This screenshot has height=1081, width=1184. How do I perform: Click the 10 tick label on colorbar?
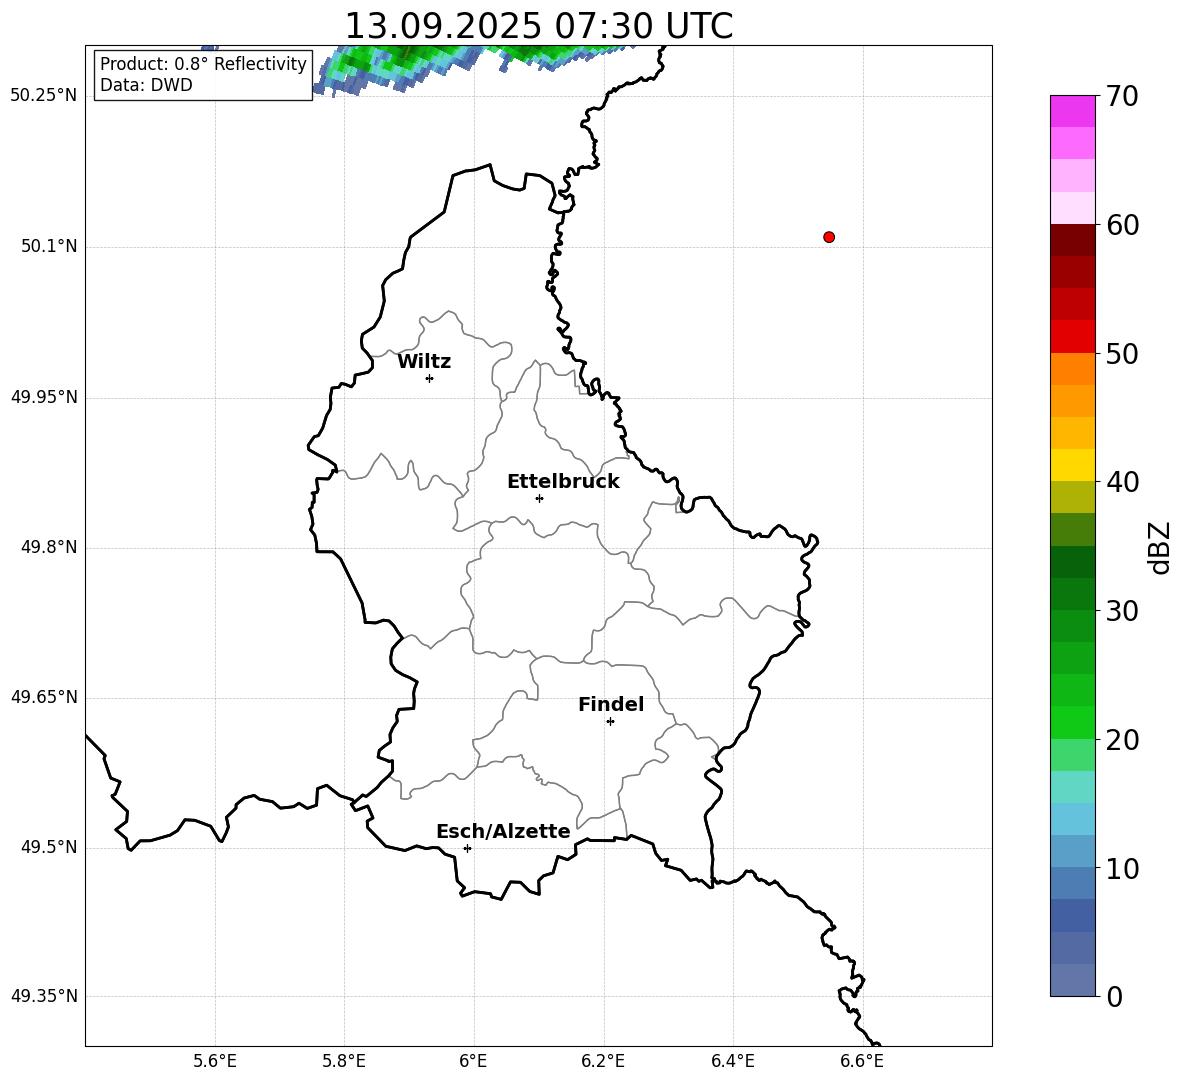pyautogui.click(x=1122, y=868)
